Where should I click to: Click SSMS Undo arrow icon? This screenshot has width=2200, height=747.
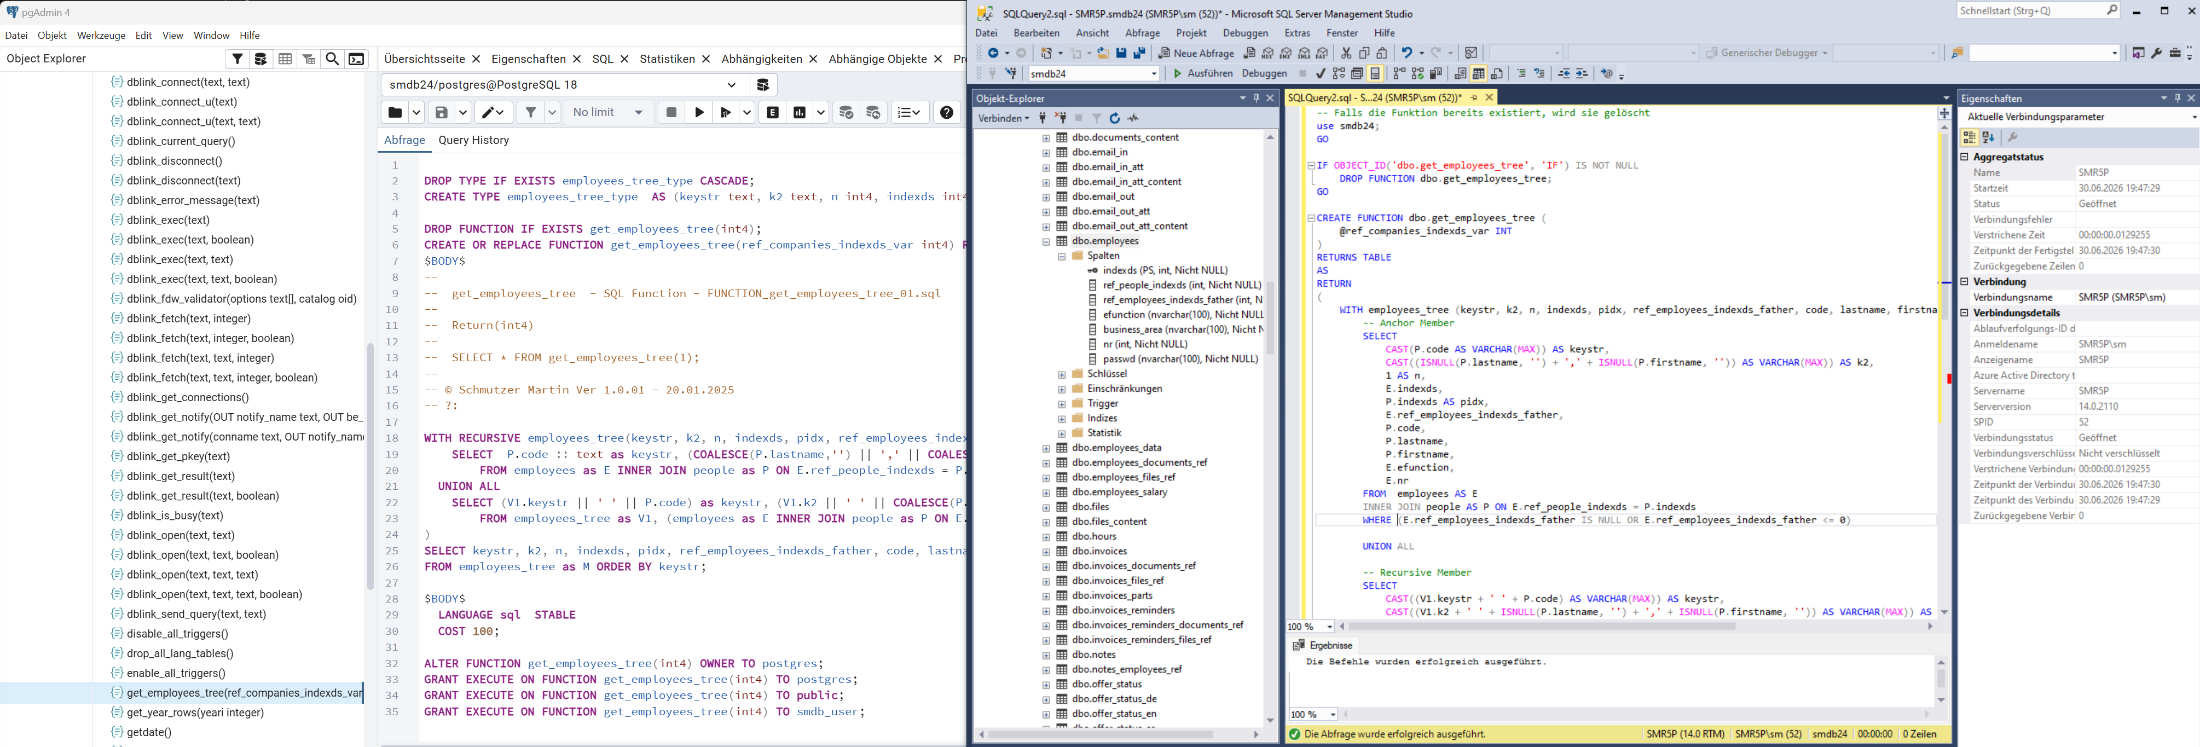[1407, 53]
